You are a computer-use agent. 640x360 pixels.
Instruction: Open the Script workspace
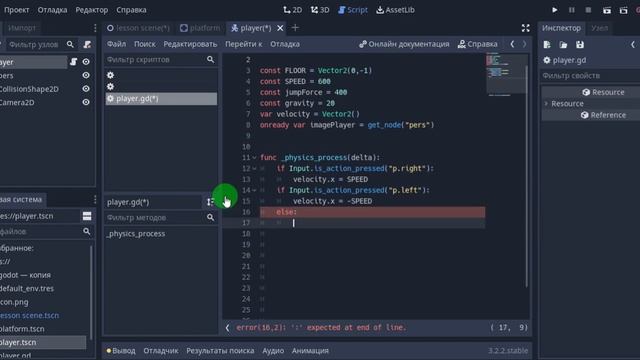click(353, 10)
